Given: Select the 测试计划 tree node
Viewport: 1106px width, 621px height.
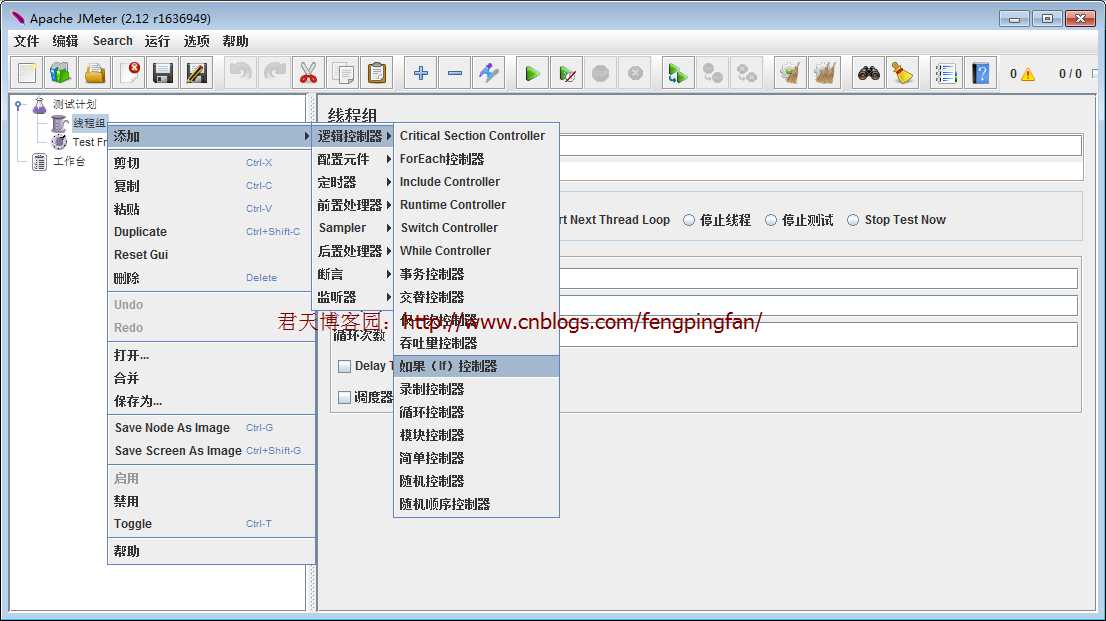Looking at the screenshot, I should pyautogui.click(x=74, y=104).
